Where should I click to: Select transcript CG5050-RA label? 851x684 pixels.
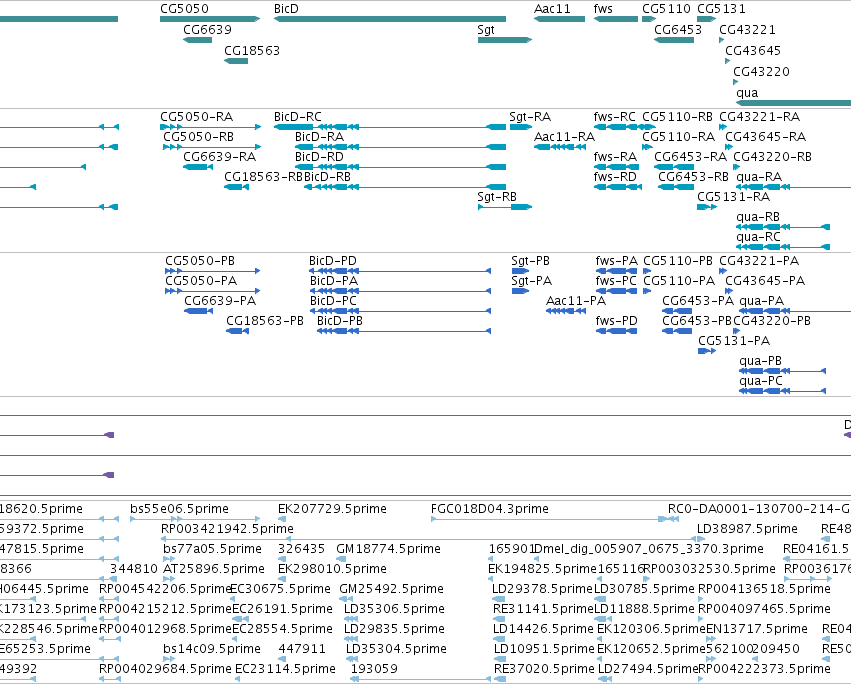pyautogui.click(x=196, y=117)
